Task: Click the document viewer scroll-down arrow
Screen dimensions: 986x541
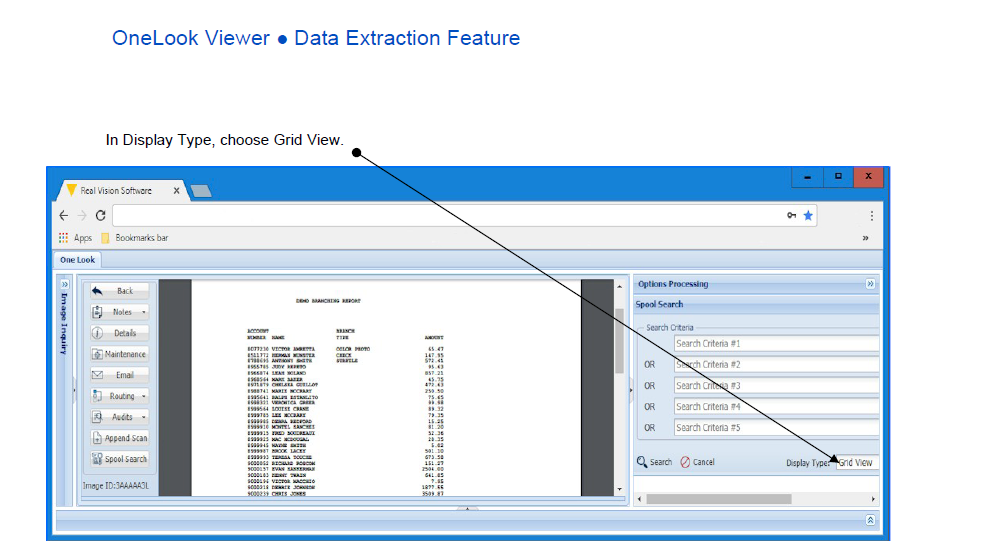Action: 619,489
